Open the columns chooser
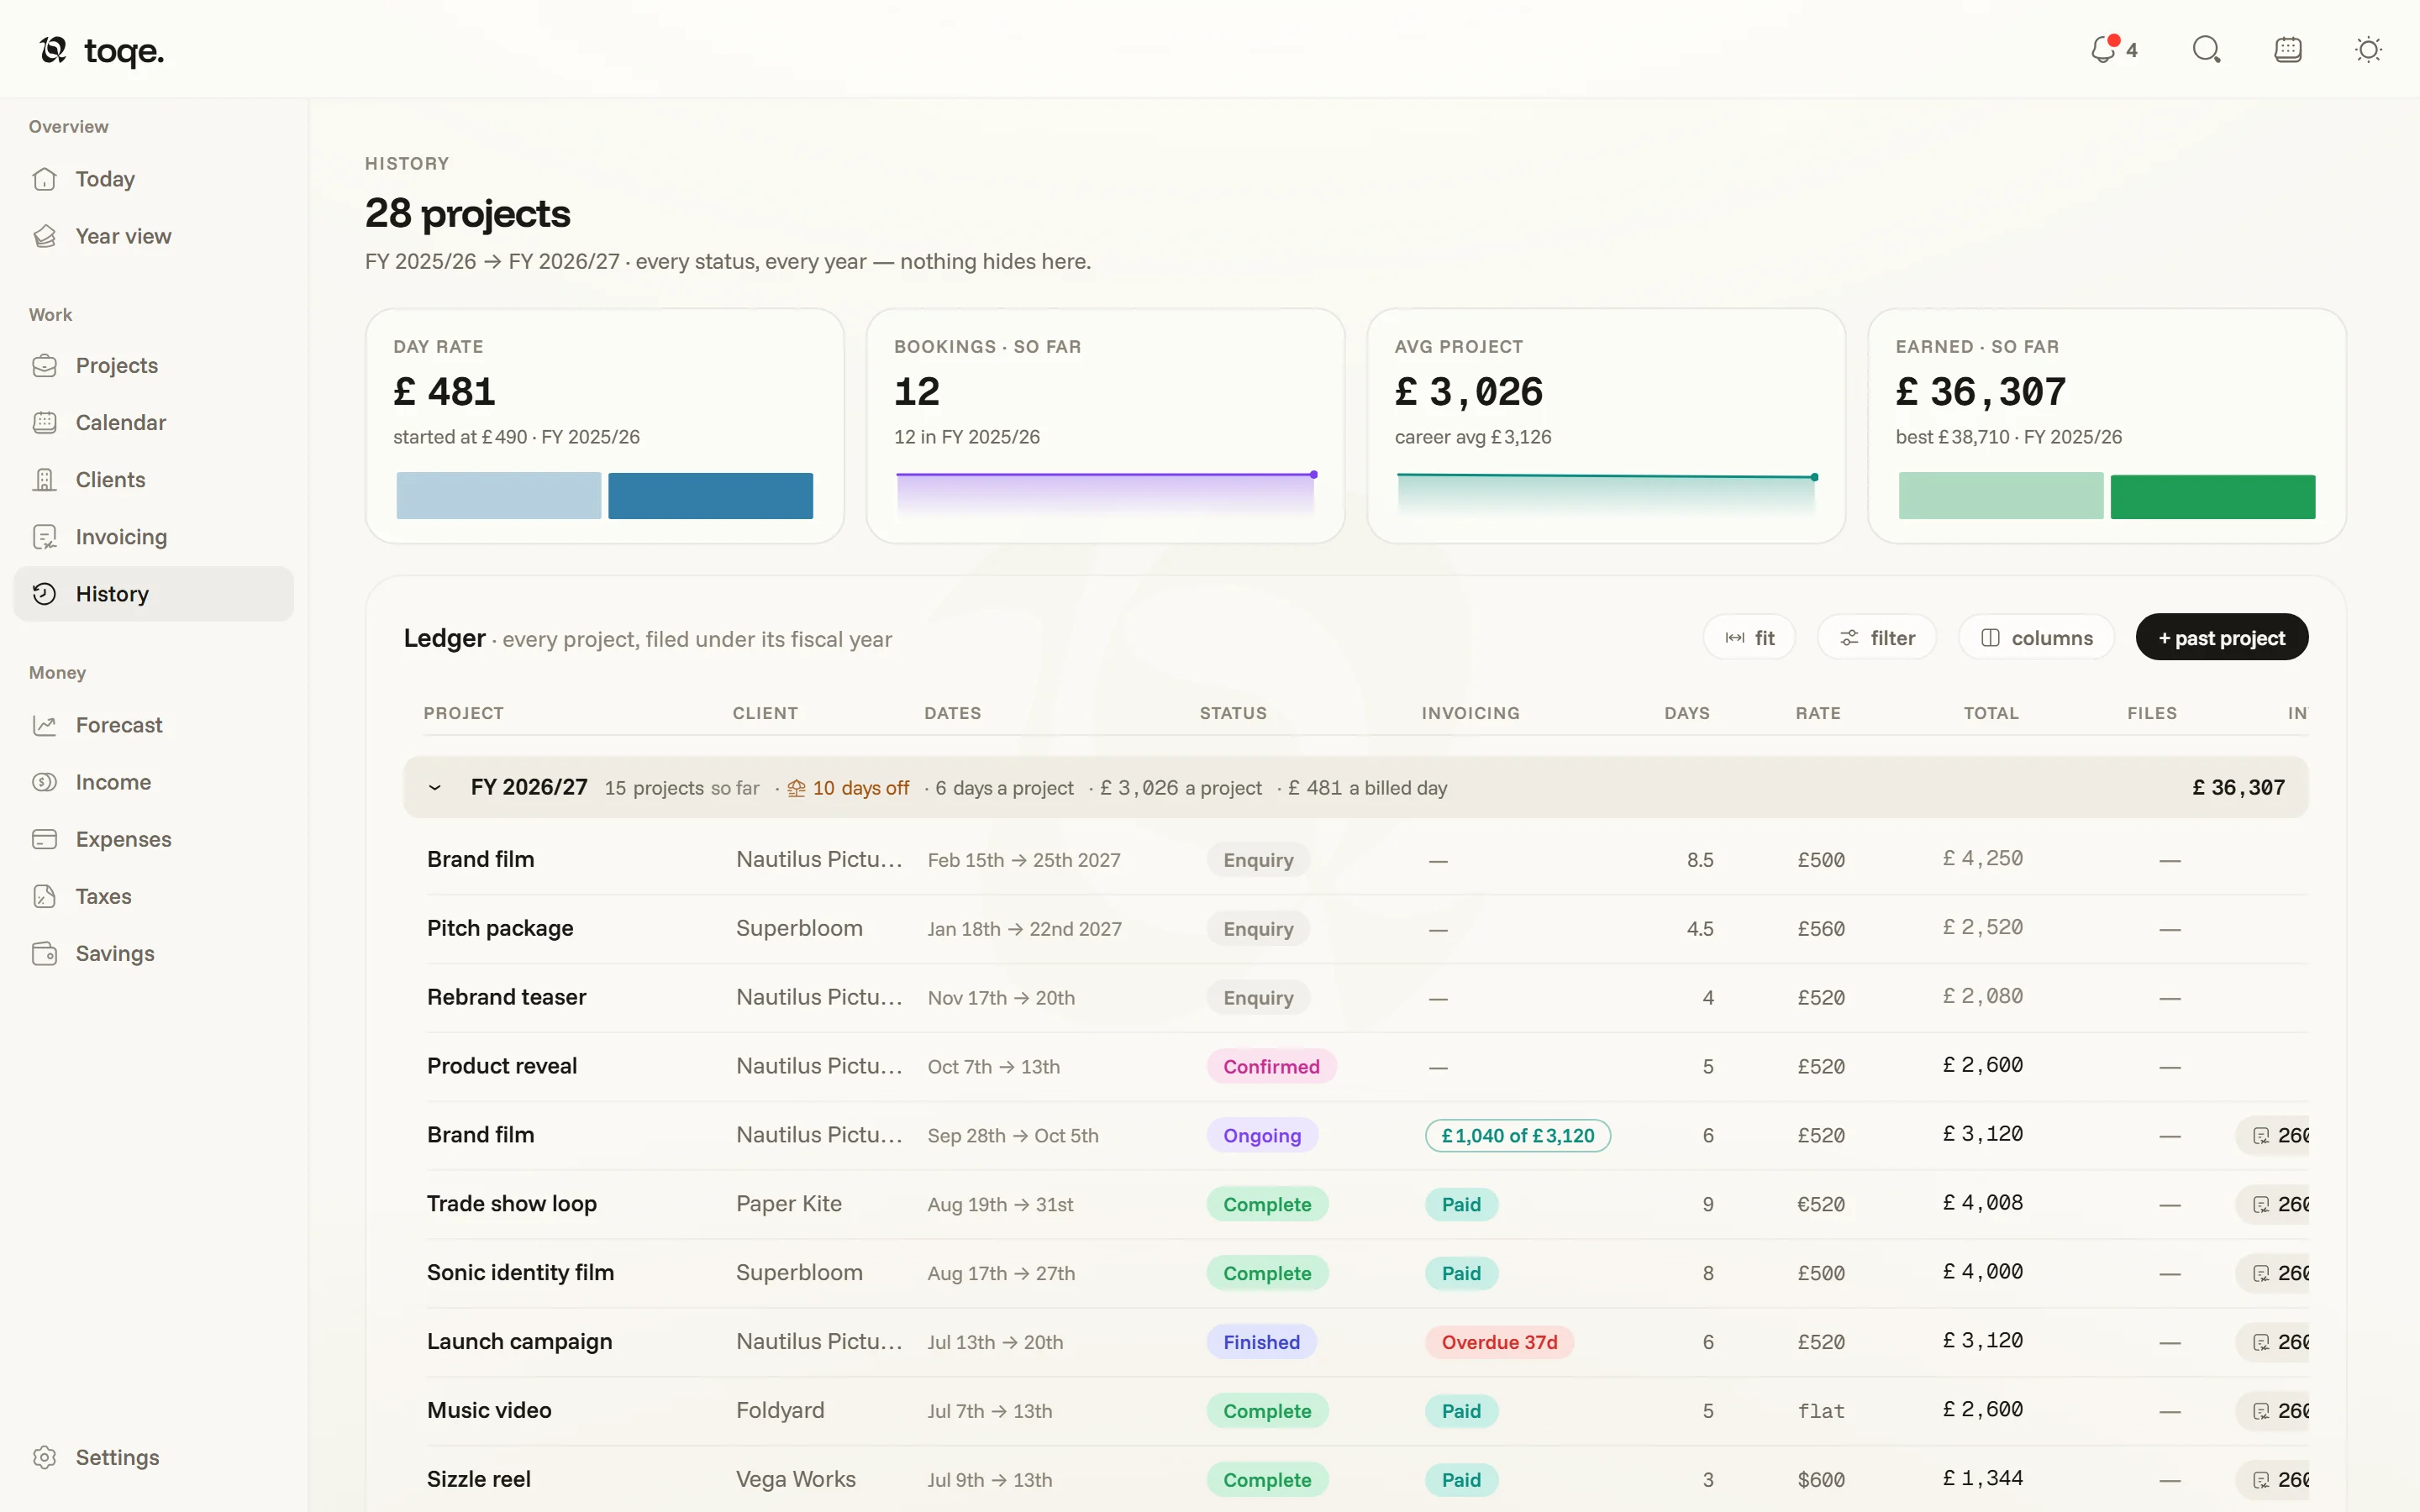The height and width of the screenshot is (1512, 2420). point(2036,638)
